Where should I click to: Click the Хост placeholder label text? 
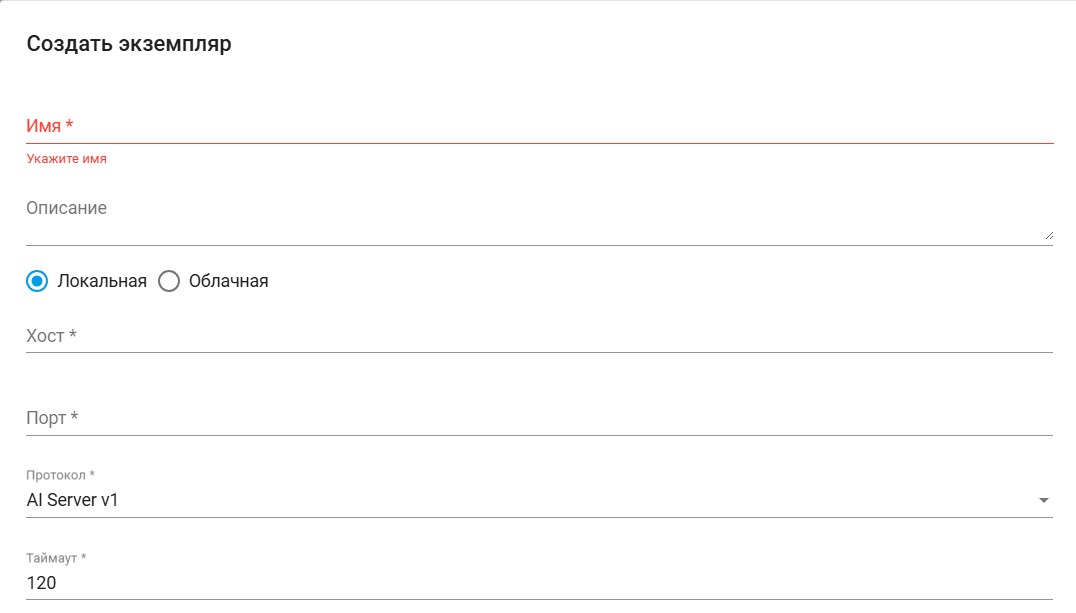[52, 336]
